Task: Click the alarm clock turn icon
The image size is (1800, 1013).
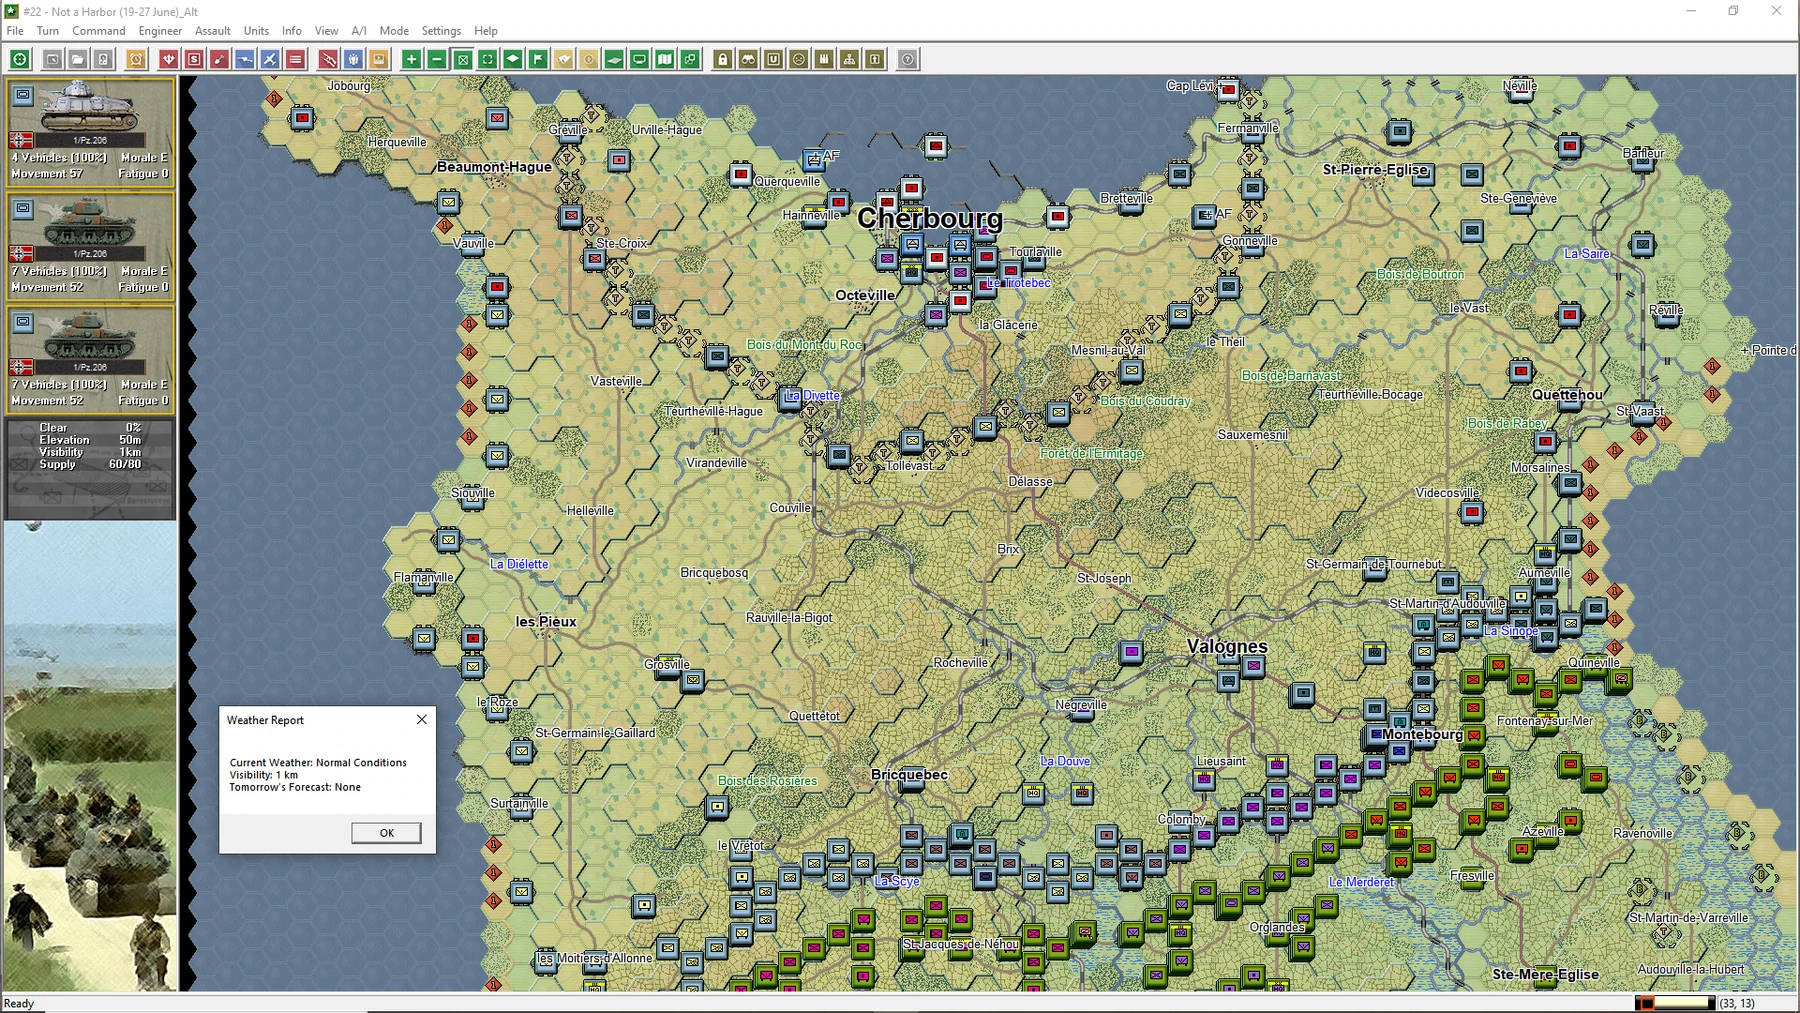Action: click(x=135, y=59)
